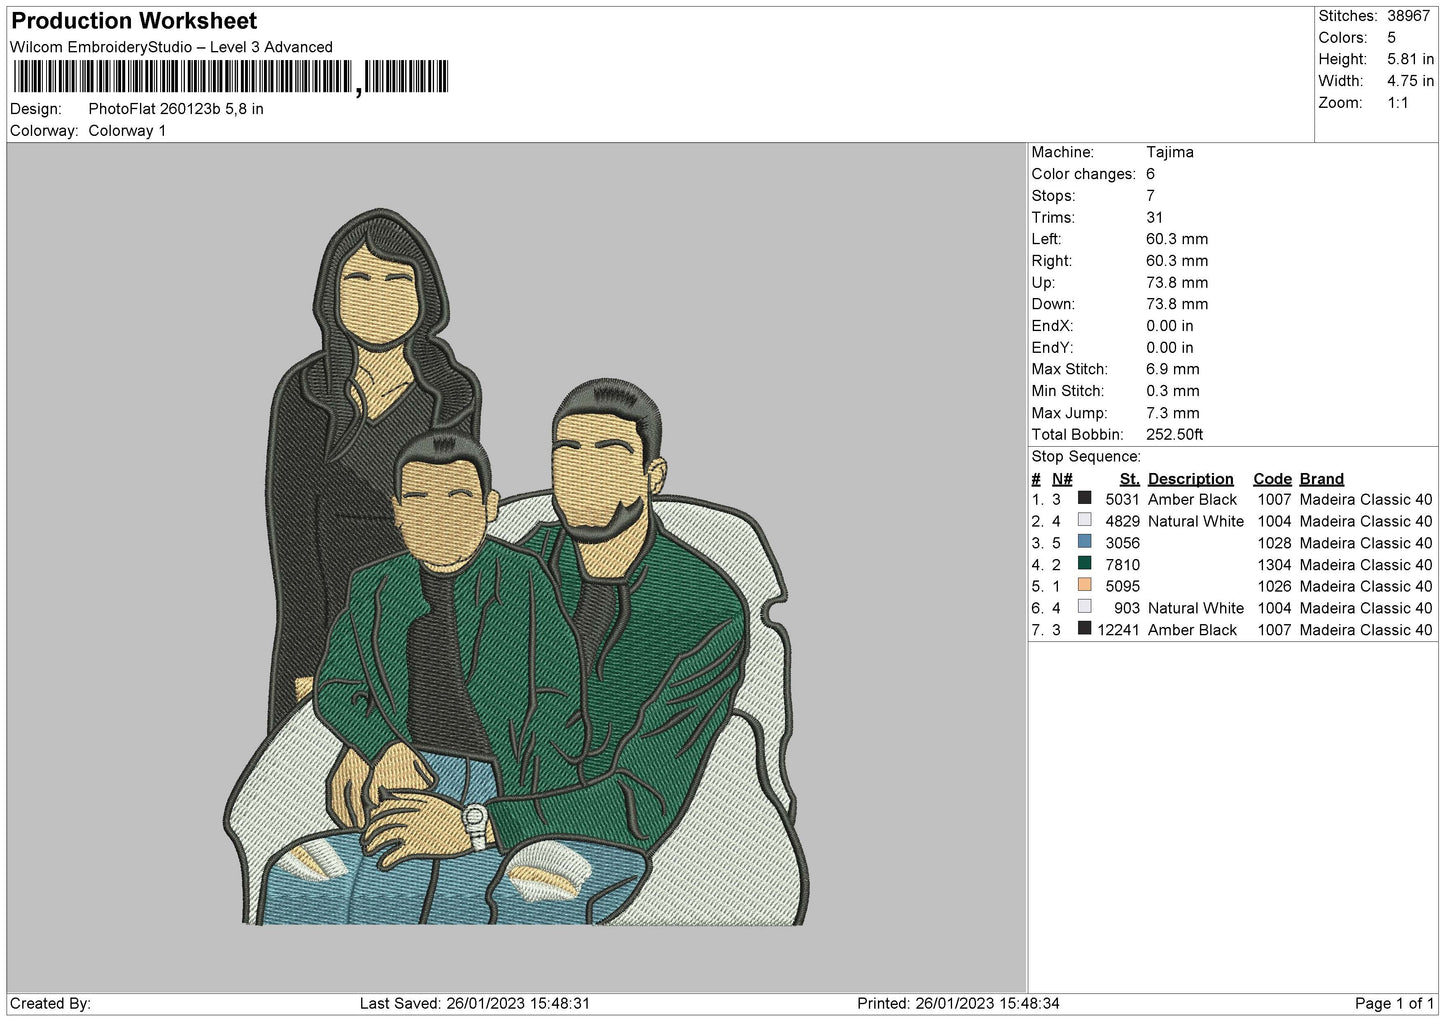Click the 'Color changes' value 6
The image size is (1445, 1021).
click(x=1150, y=174)
